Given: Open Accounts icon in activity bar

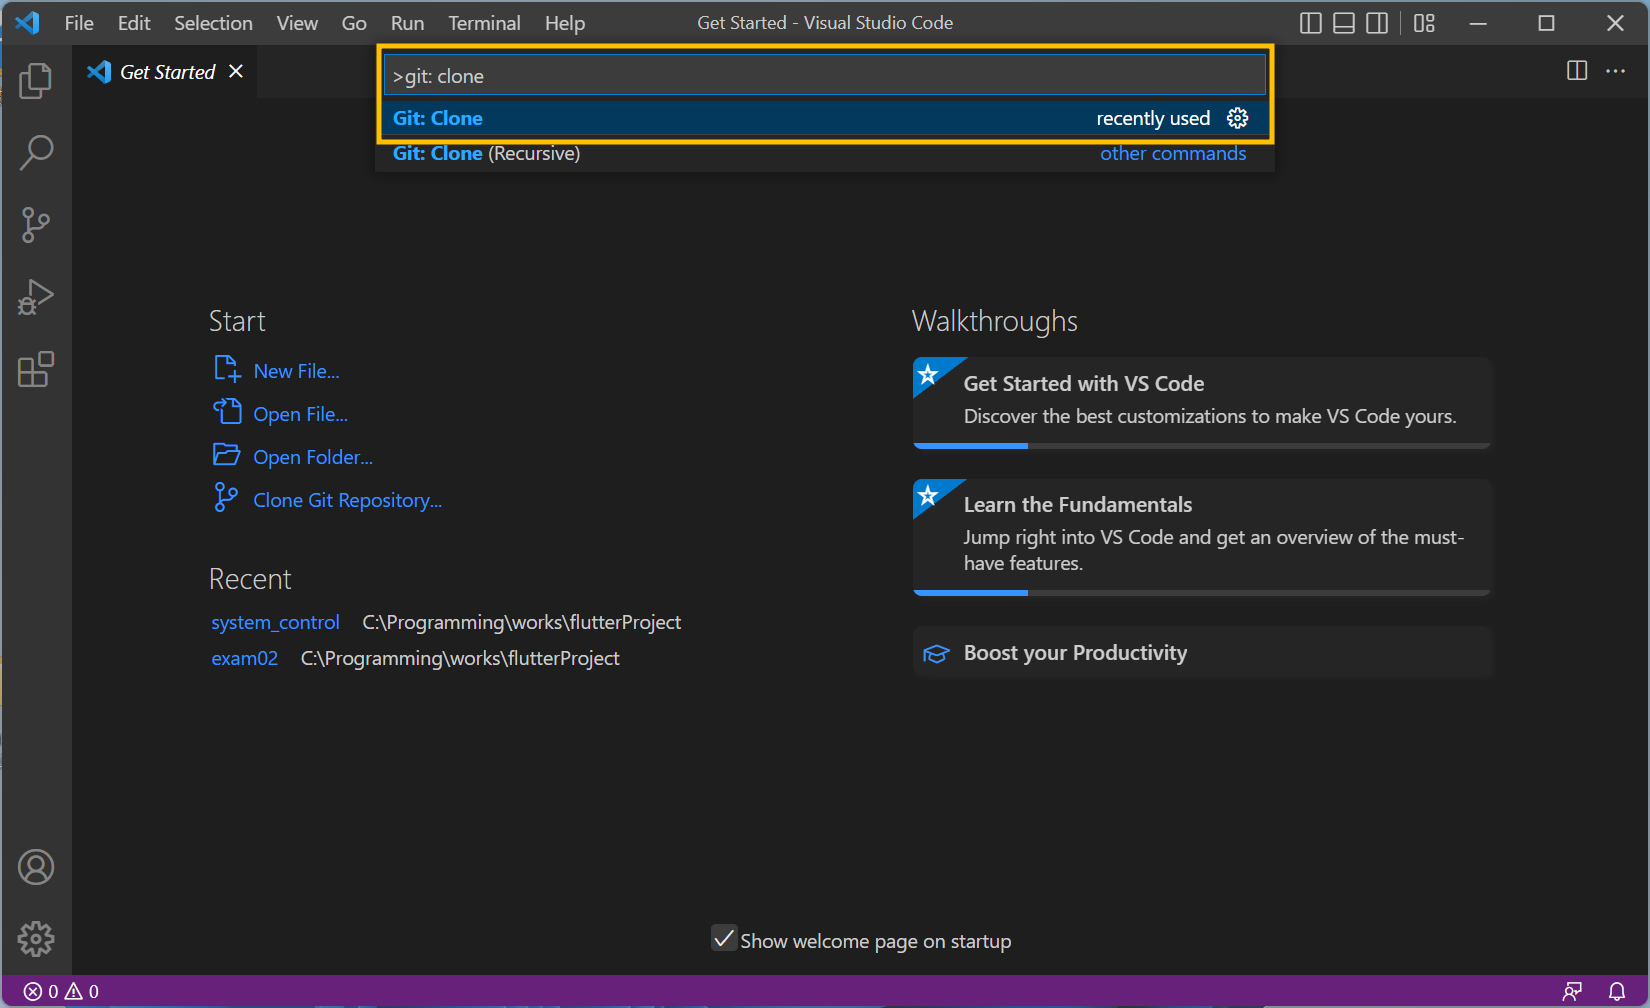Looking at the screenshot, I should click(x=36, y=867).
